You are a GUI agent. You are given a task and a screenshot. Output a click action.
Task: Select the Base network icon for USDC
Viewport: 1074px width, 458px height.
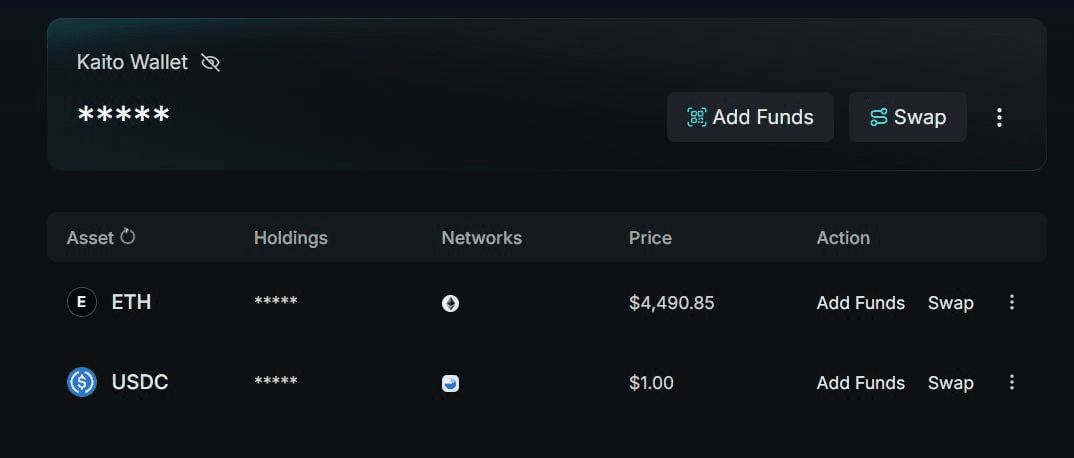click(450, 383)
